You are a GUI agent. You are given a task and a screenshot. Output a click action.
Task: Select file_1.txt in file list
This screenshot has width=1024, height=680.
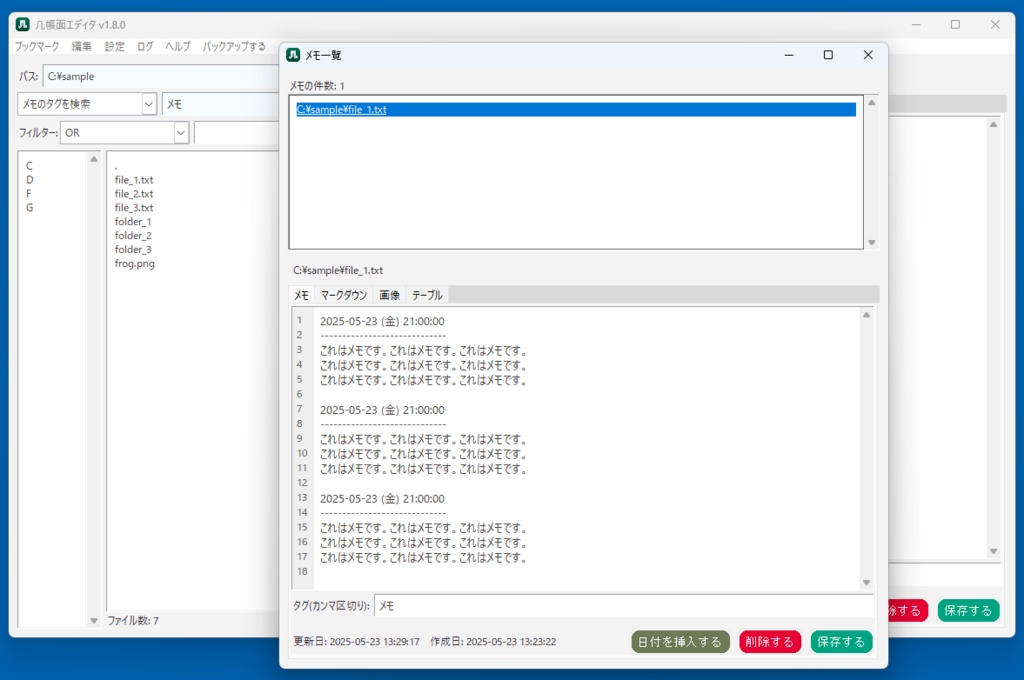pyautogui.click(x=134, y=180)
